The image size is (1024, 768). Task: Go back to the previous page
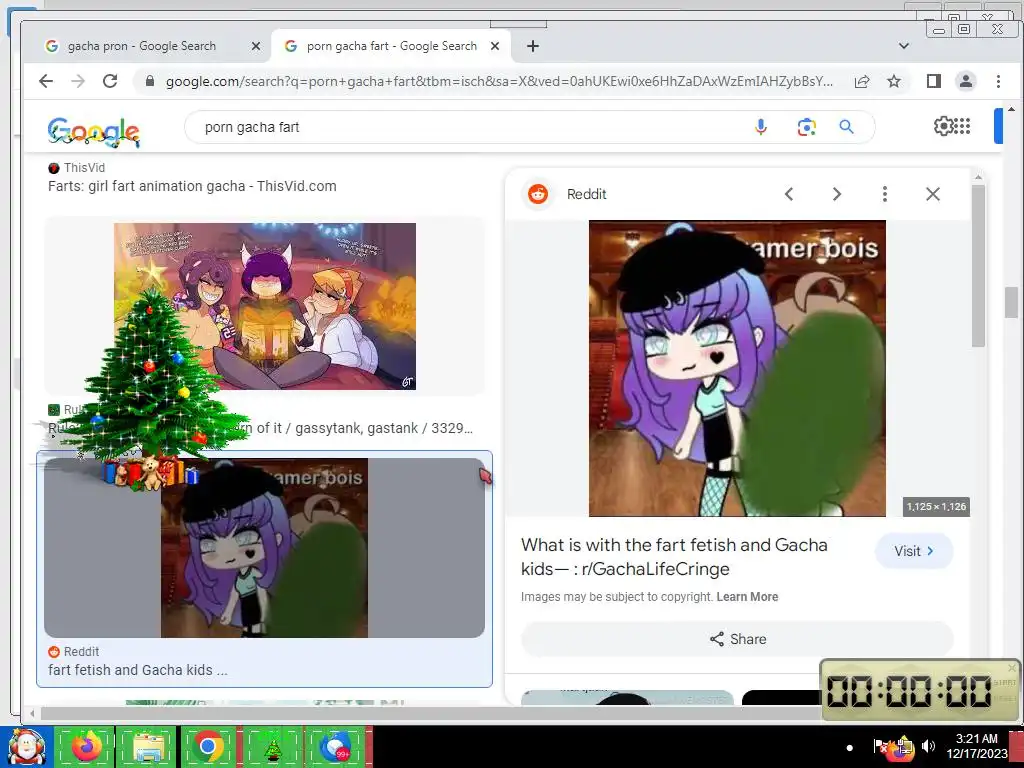(46, 81)
